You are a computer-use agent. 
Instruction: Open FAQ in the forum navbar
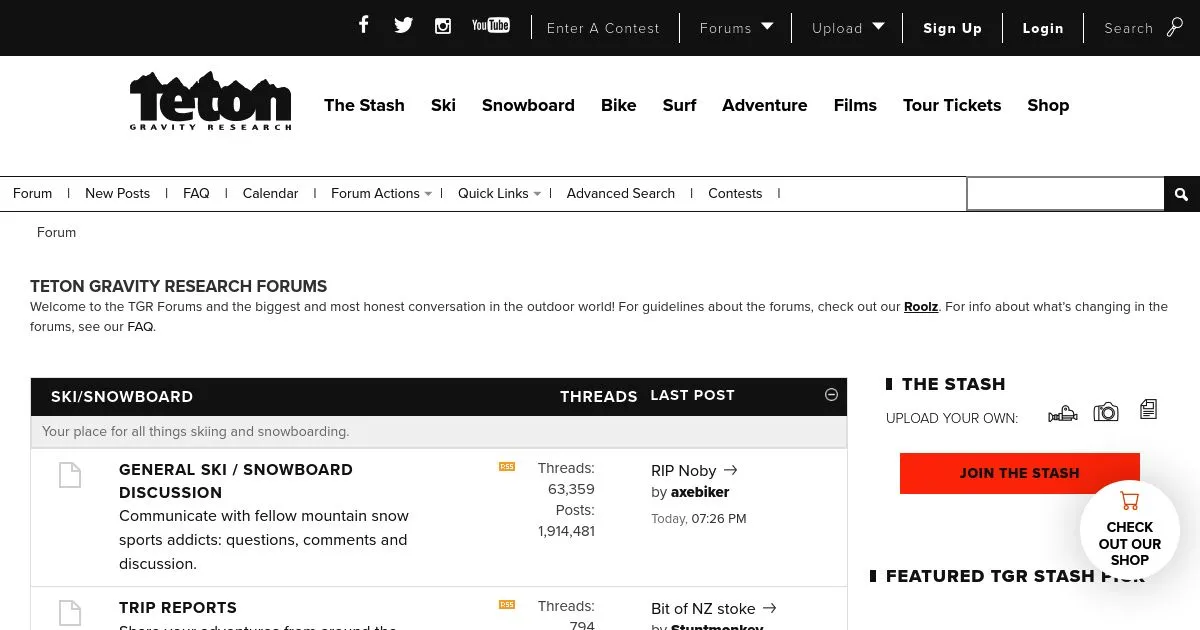pos(196,194)
